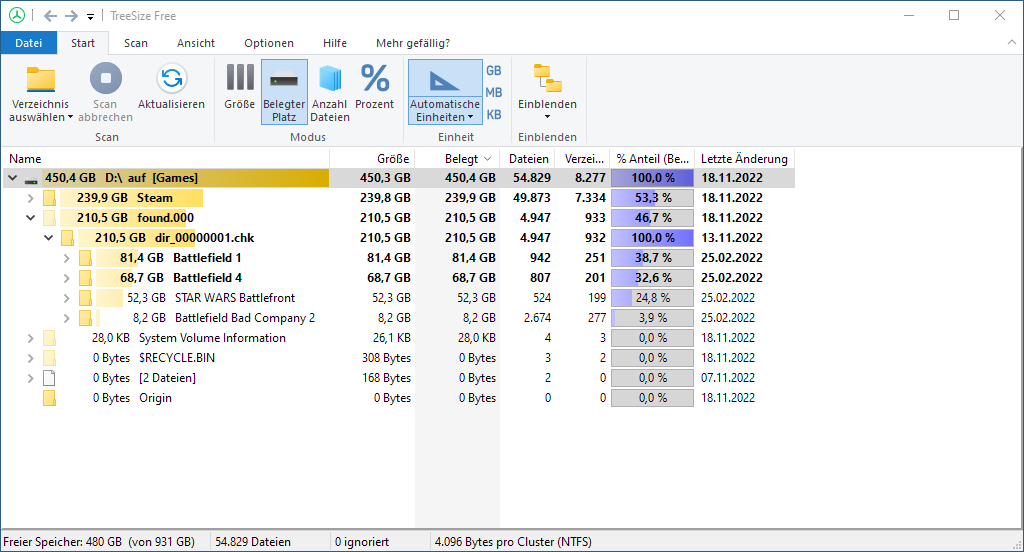Expand the Battlefield 4 folder
1024x552 pixels.
coord(67,278)
